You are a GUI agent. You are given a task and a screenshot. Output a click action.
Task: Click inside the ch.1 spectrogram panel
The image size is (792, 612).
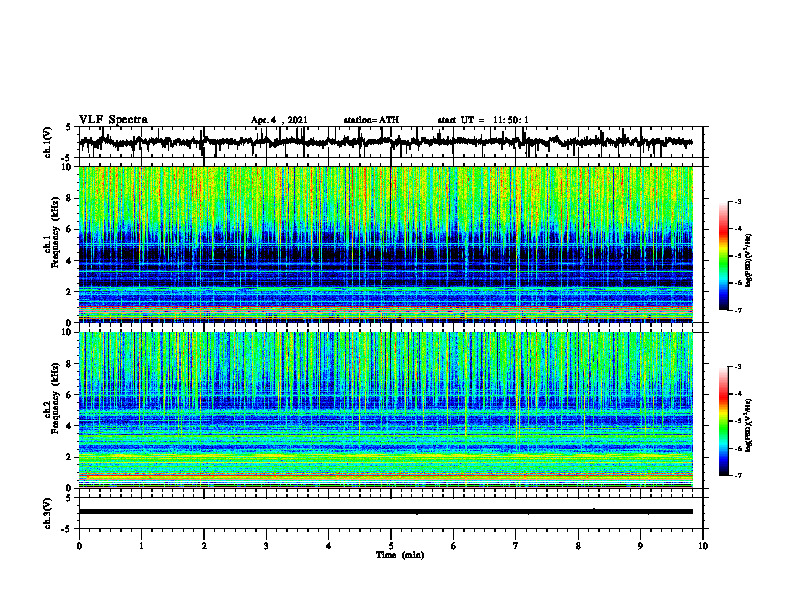pyautogui.click(x=386, y=244)
